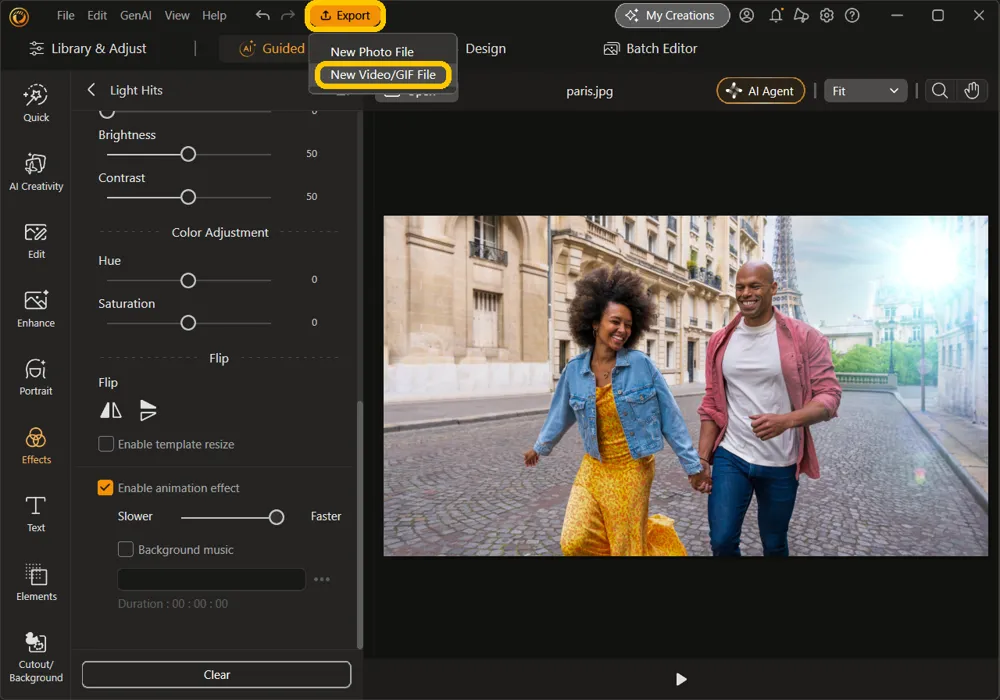Open Cutout/Background tools
Viewport: 1000px width, 700px height.
click(36, 658)
